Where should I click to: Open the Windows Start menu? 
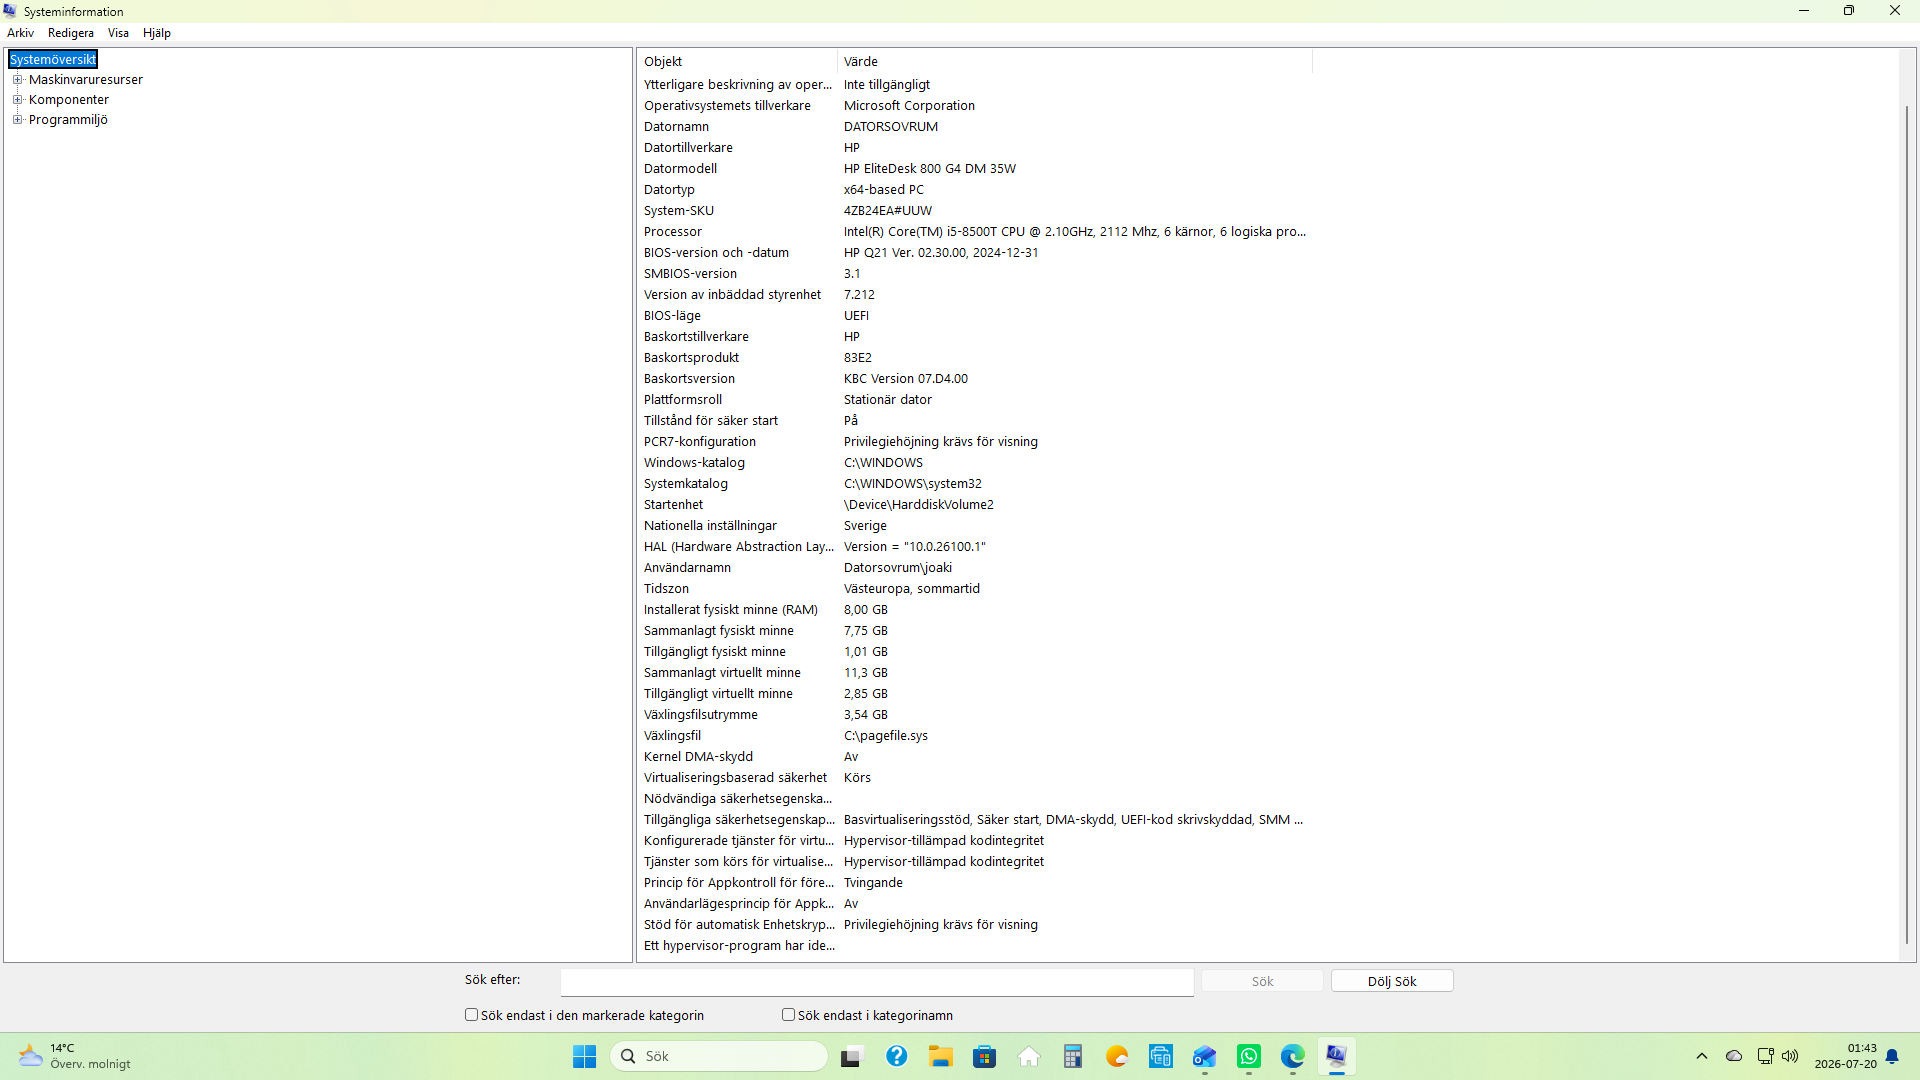pyautogui.click(x=584, y=1056)
